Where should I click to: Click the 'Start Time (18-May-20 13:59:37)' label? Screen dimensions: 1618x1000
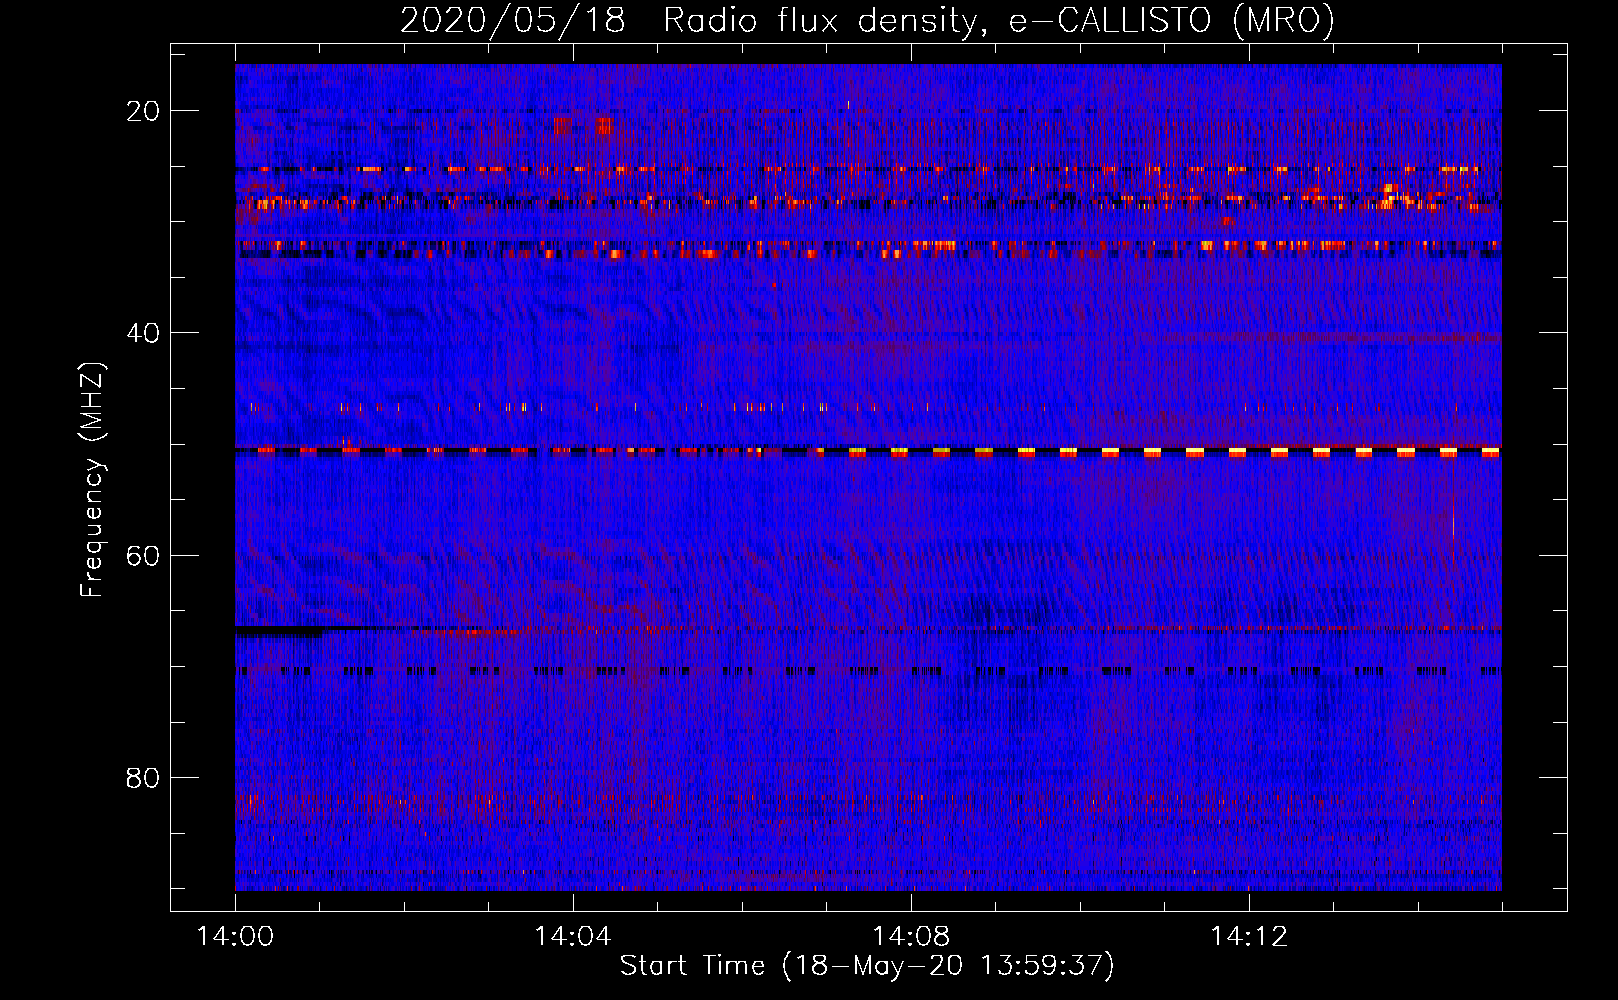(x=867, y=966)
